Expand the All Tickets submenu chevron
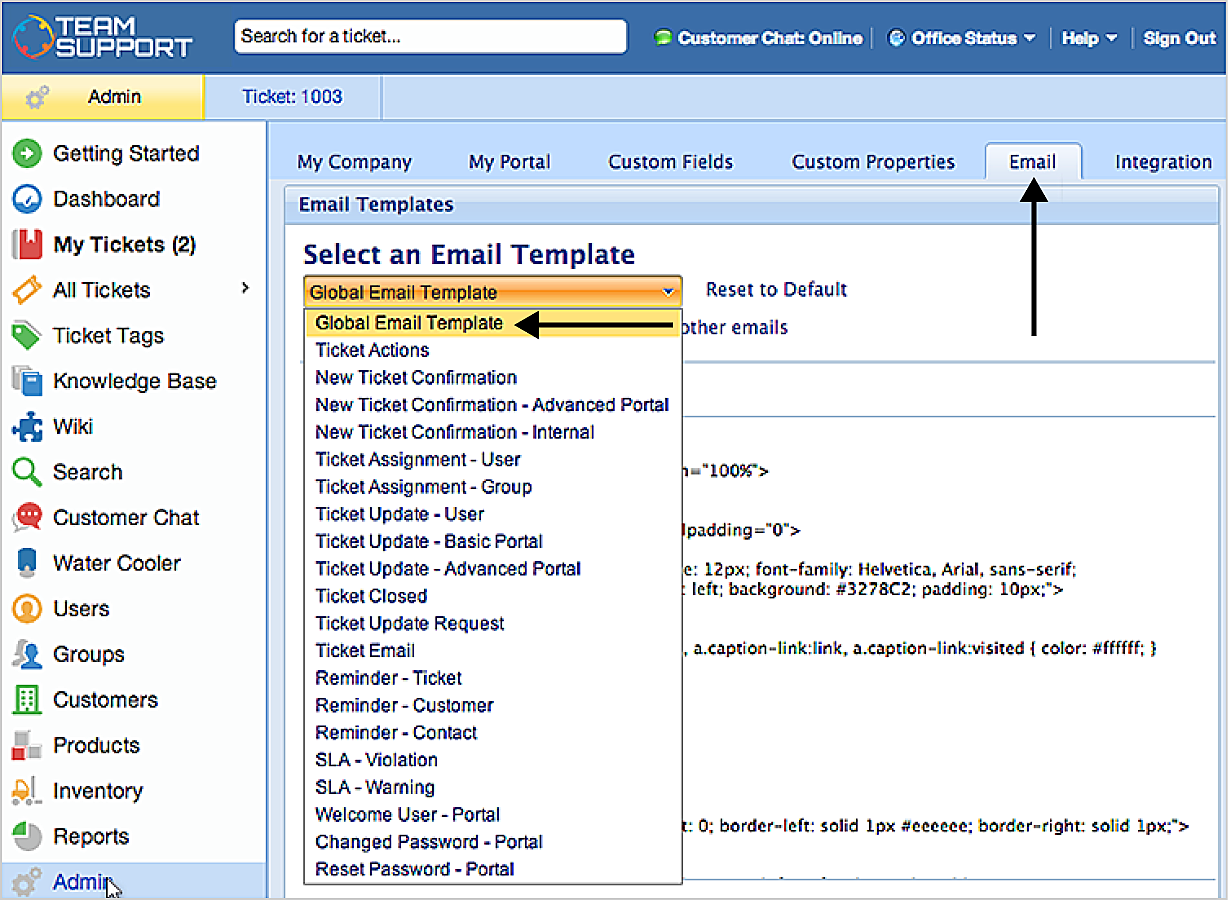 click(x=245, y=289)
